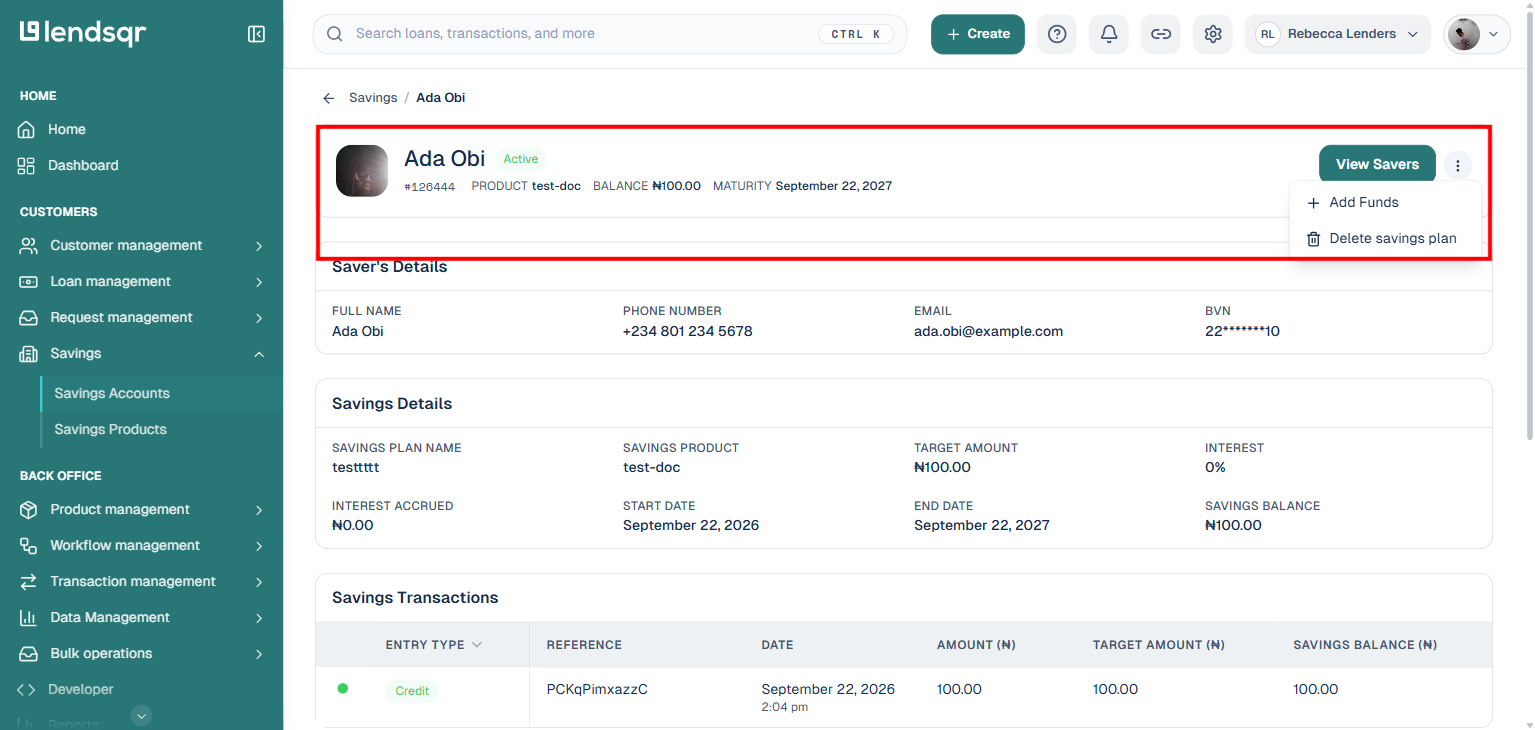The width and height of the screenshot is (1535, 730).
Task: Click the three-dot more options button
Action: click(1458, 166)
